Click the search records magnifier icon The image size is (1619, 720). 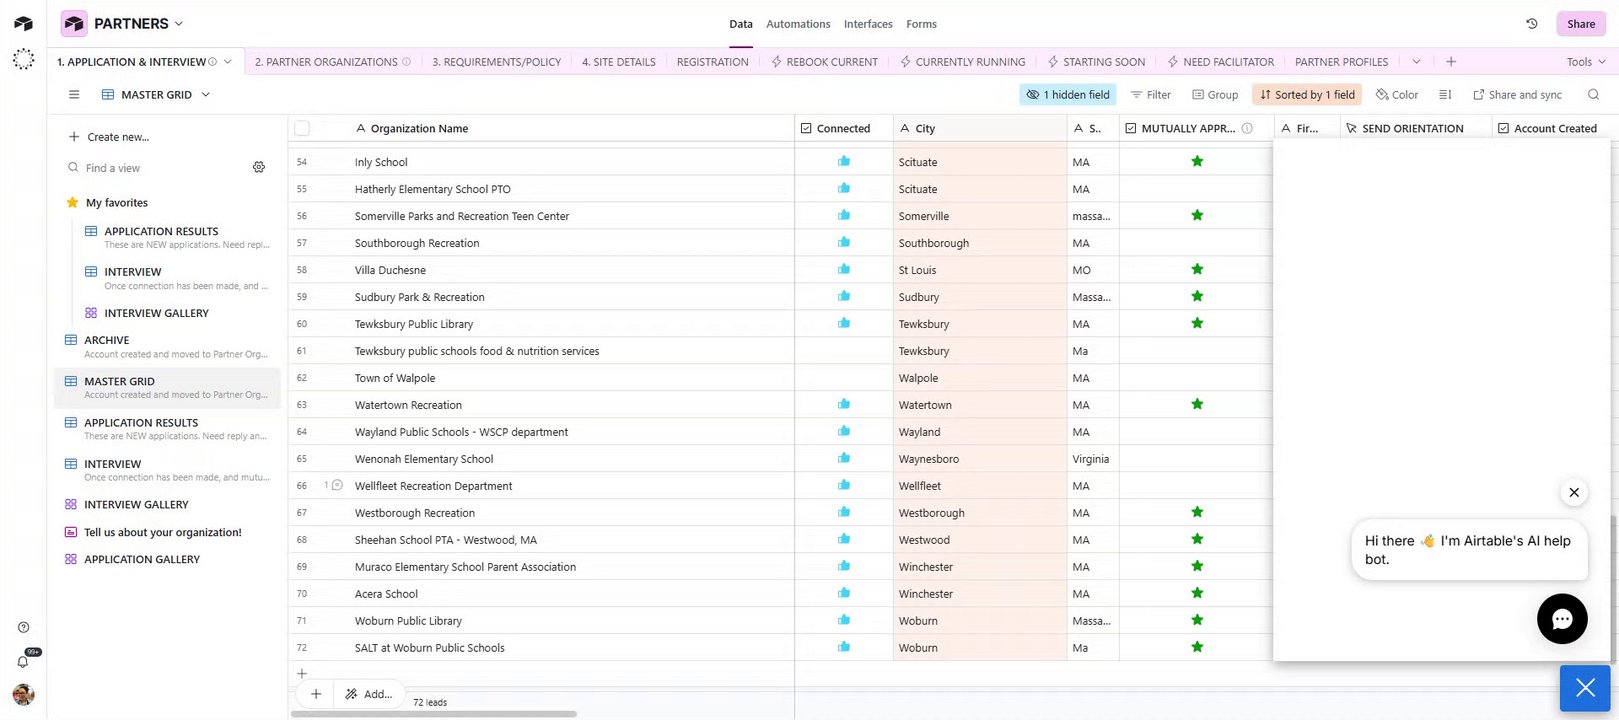(x=1593, y=95)
